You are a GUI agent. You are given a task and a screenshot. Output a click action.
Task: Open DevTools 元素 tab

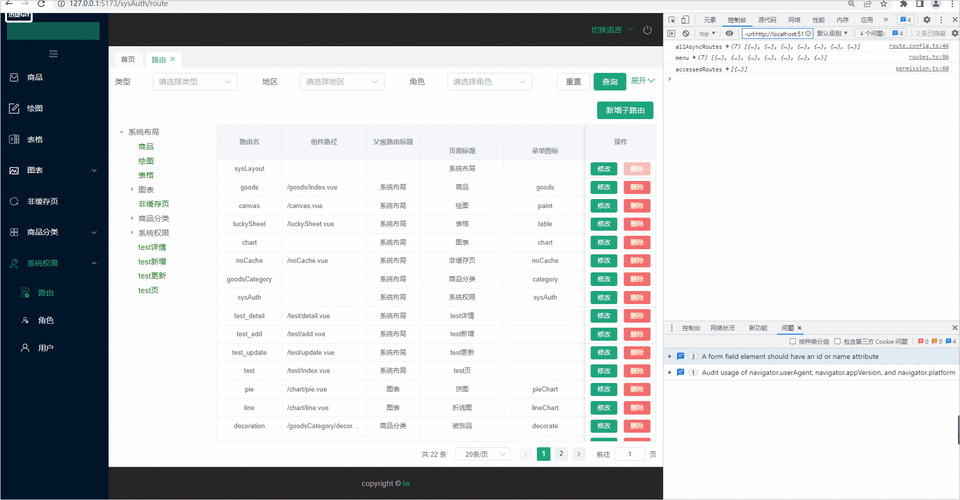coord(710,20)
